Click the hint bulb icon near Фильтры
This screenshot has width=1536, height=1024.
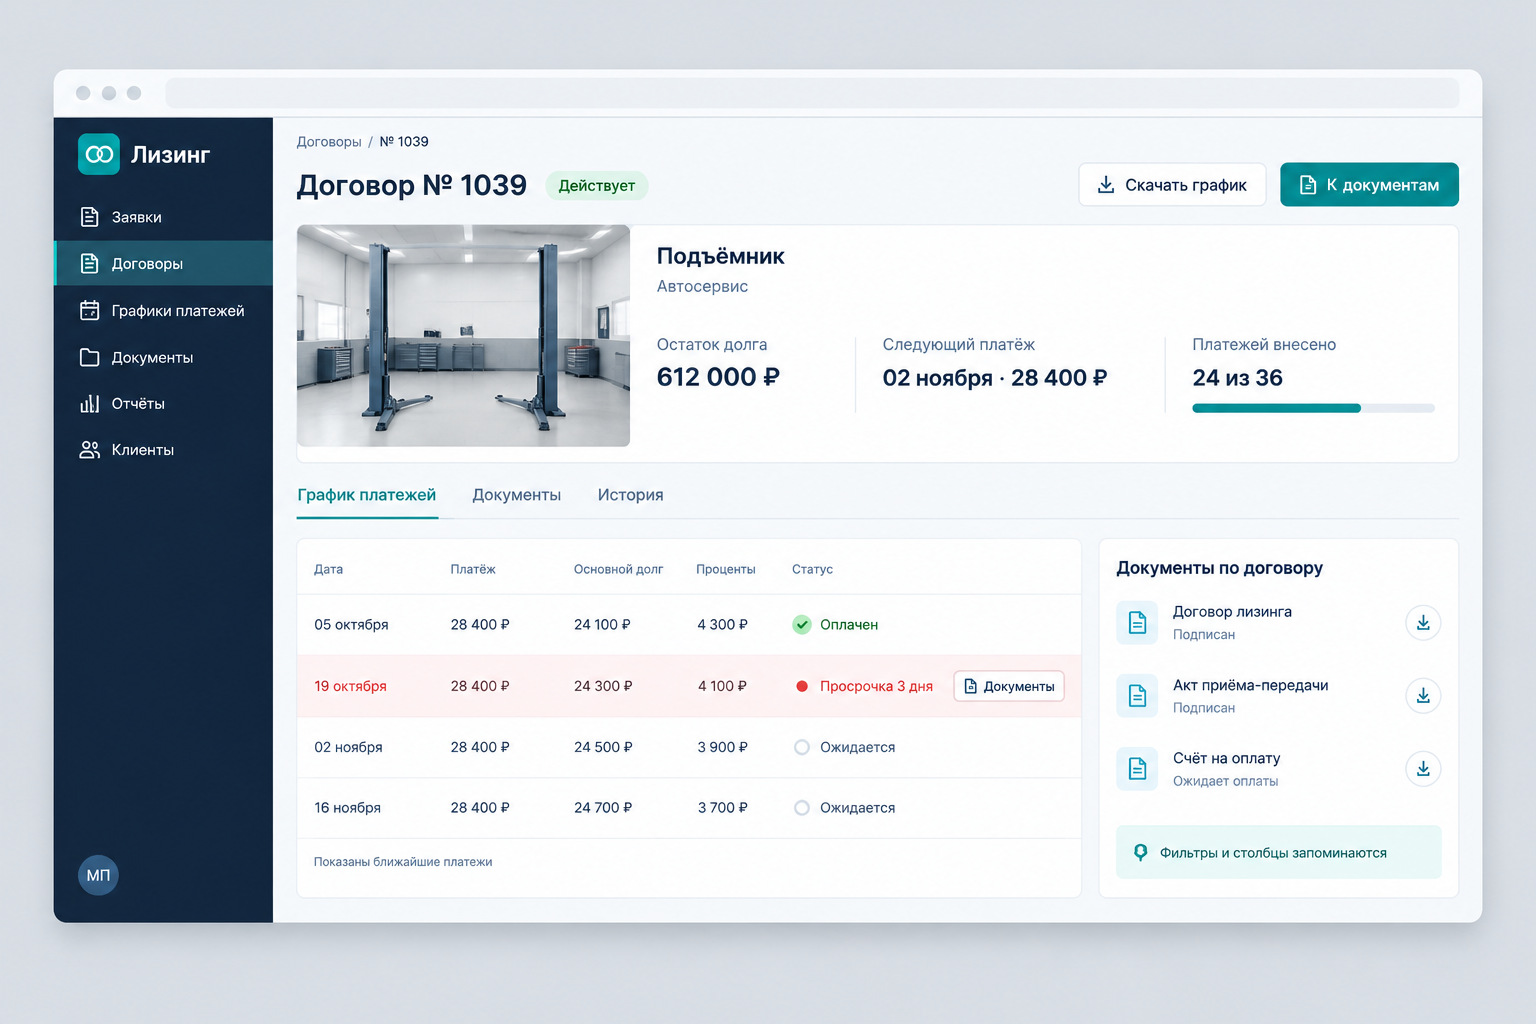(1140, 853)
